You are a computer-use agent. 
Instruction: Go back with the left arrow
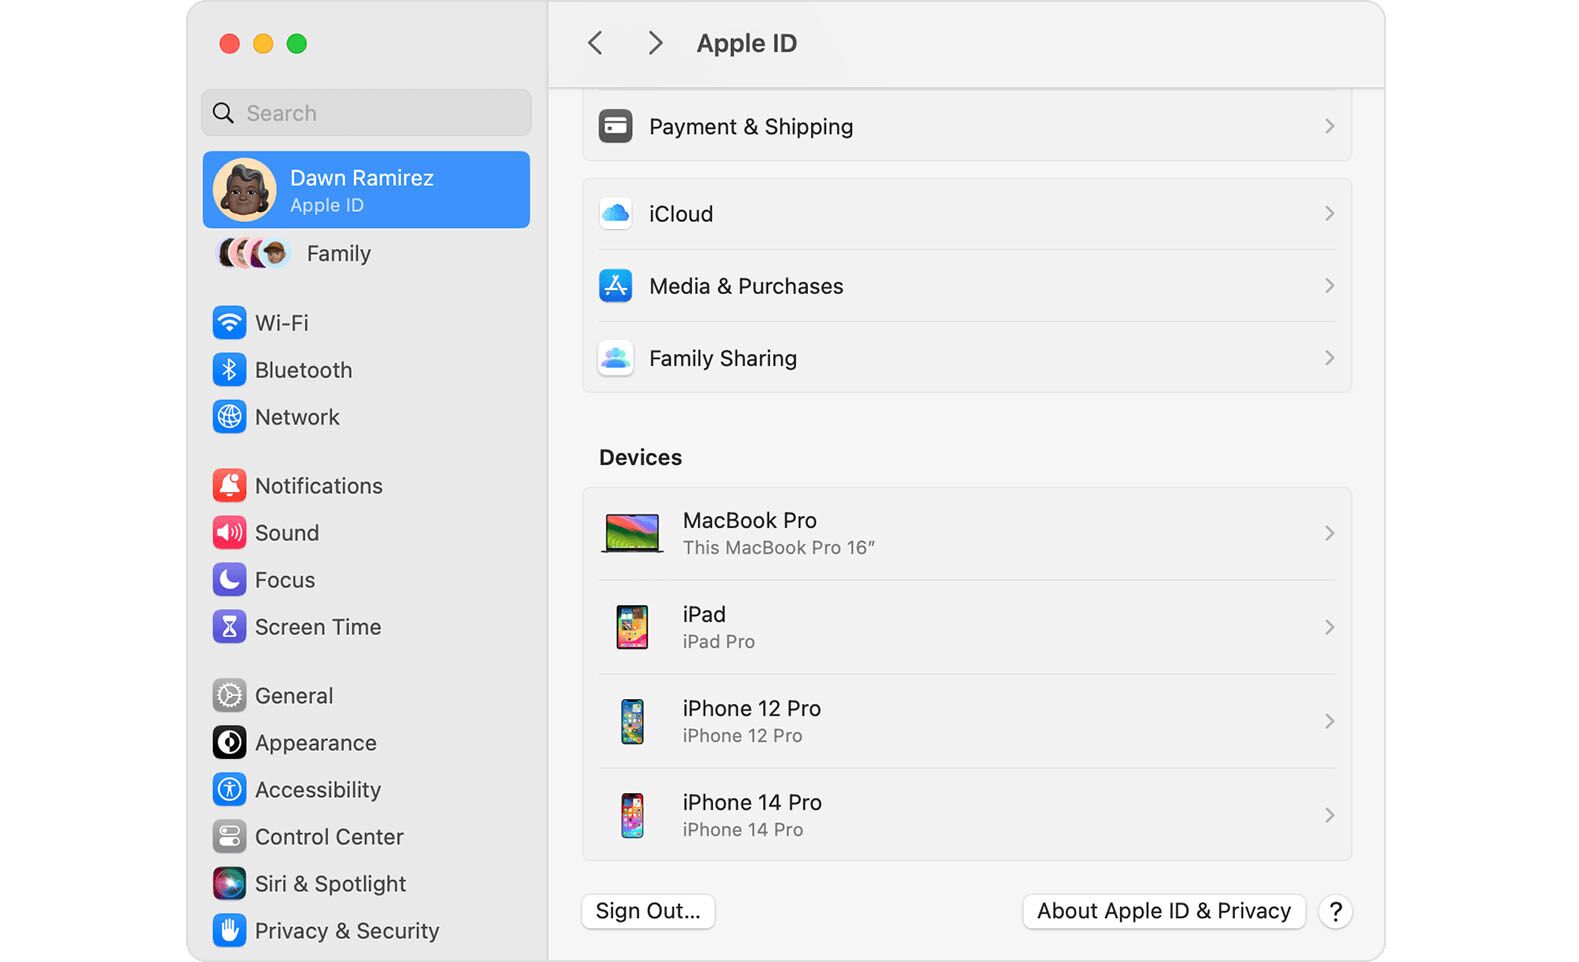(595, 43)
